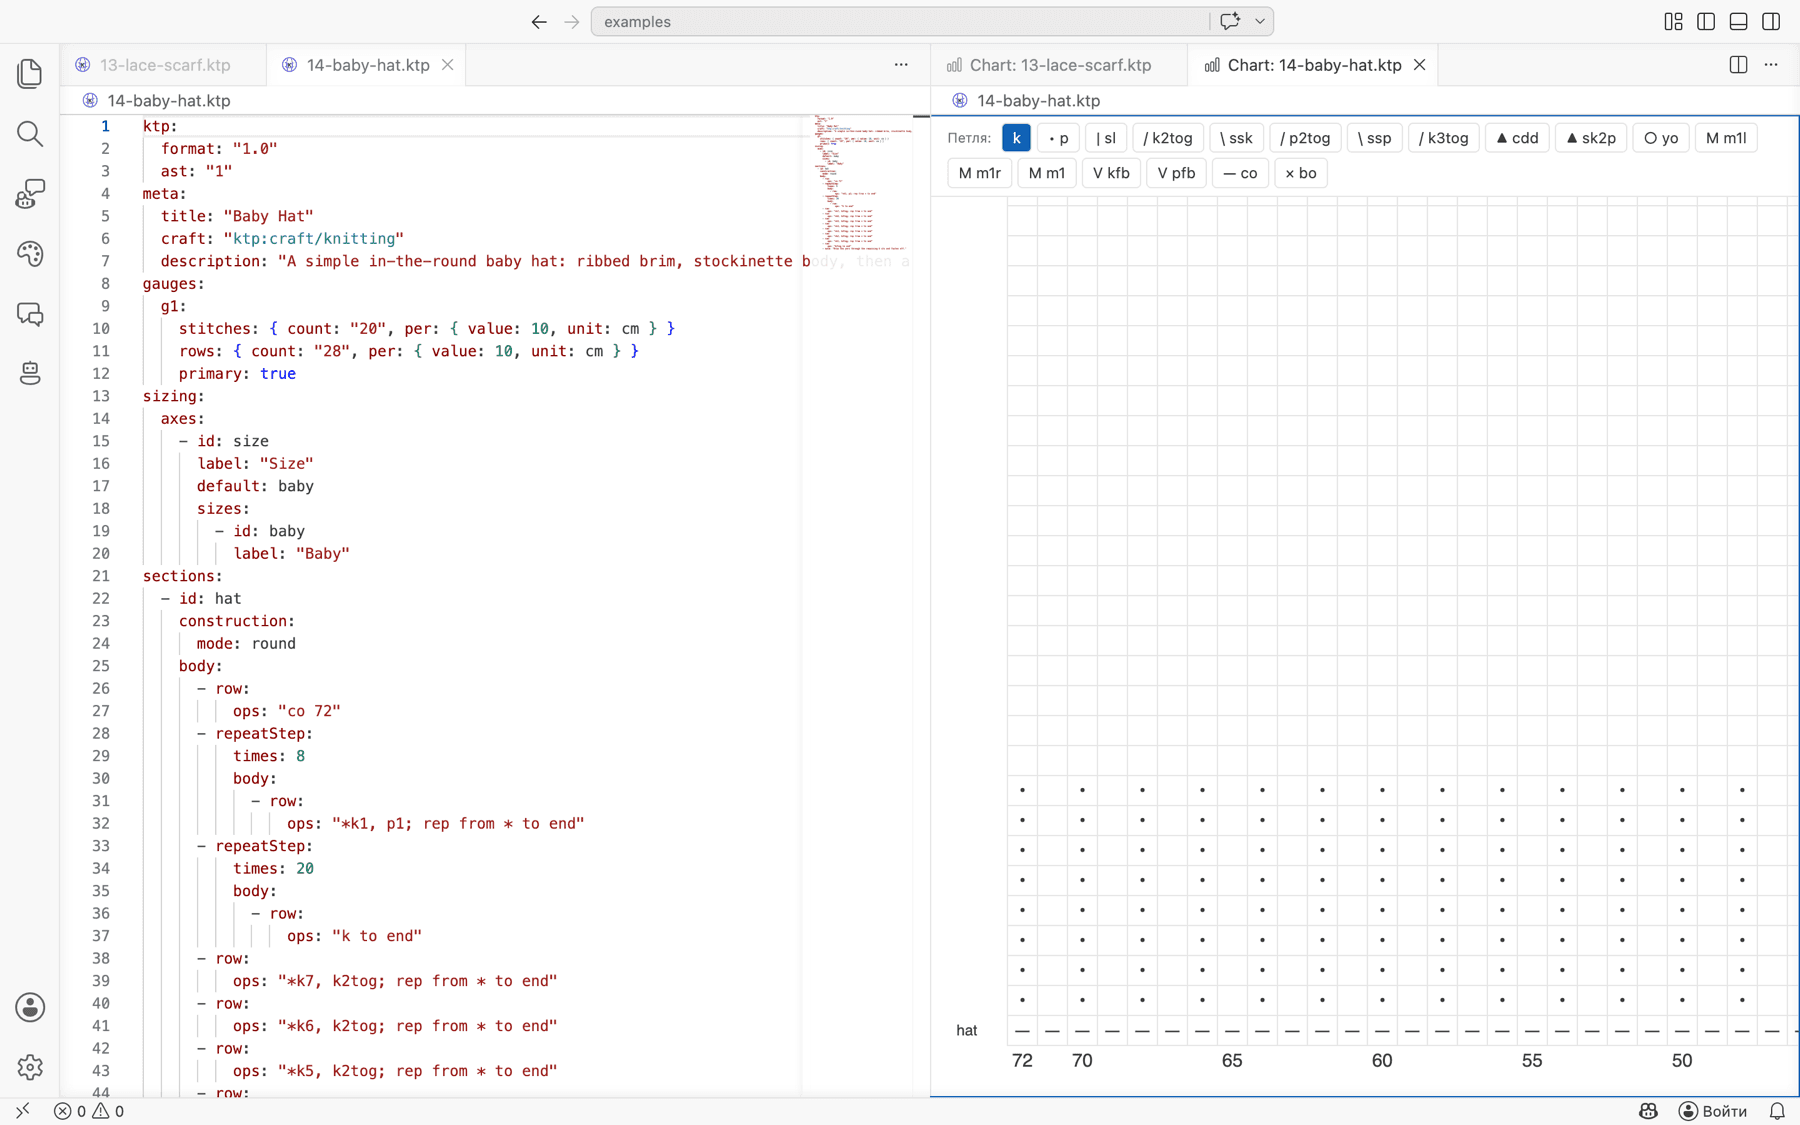
Task: Expand chat dropdown chevron in title bar
Action: tap(1259, 21)
